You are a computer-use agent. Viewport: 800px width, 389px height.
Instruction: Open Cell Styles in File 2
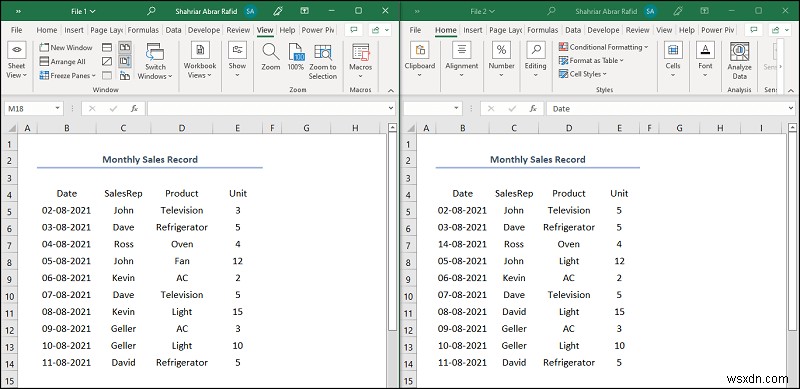pyautogui.click(x=583, y=74)
